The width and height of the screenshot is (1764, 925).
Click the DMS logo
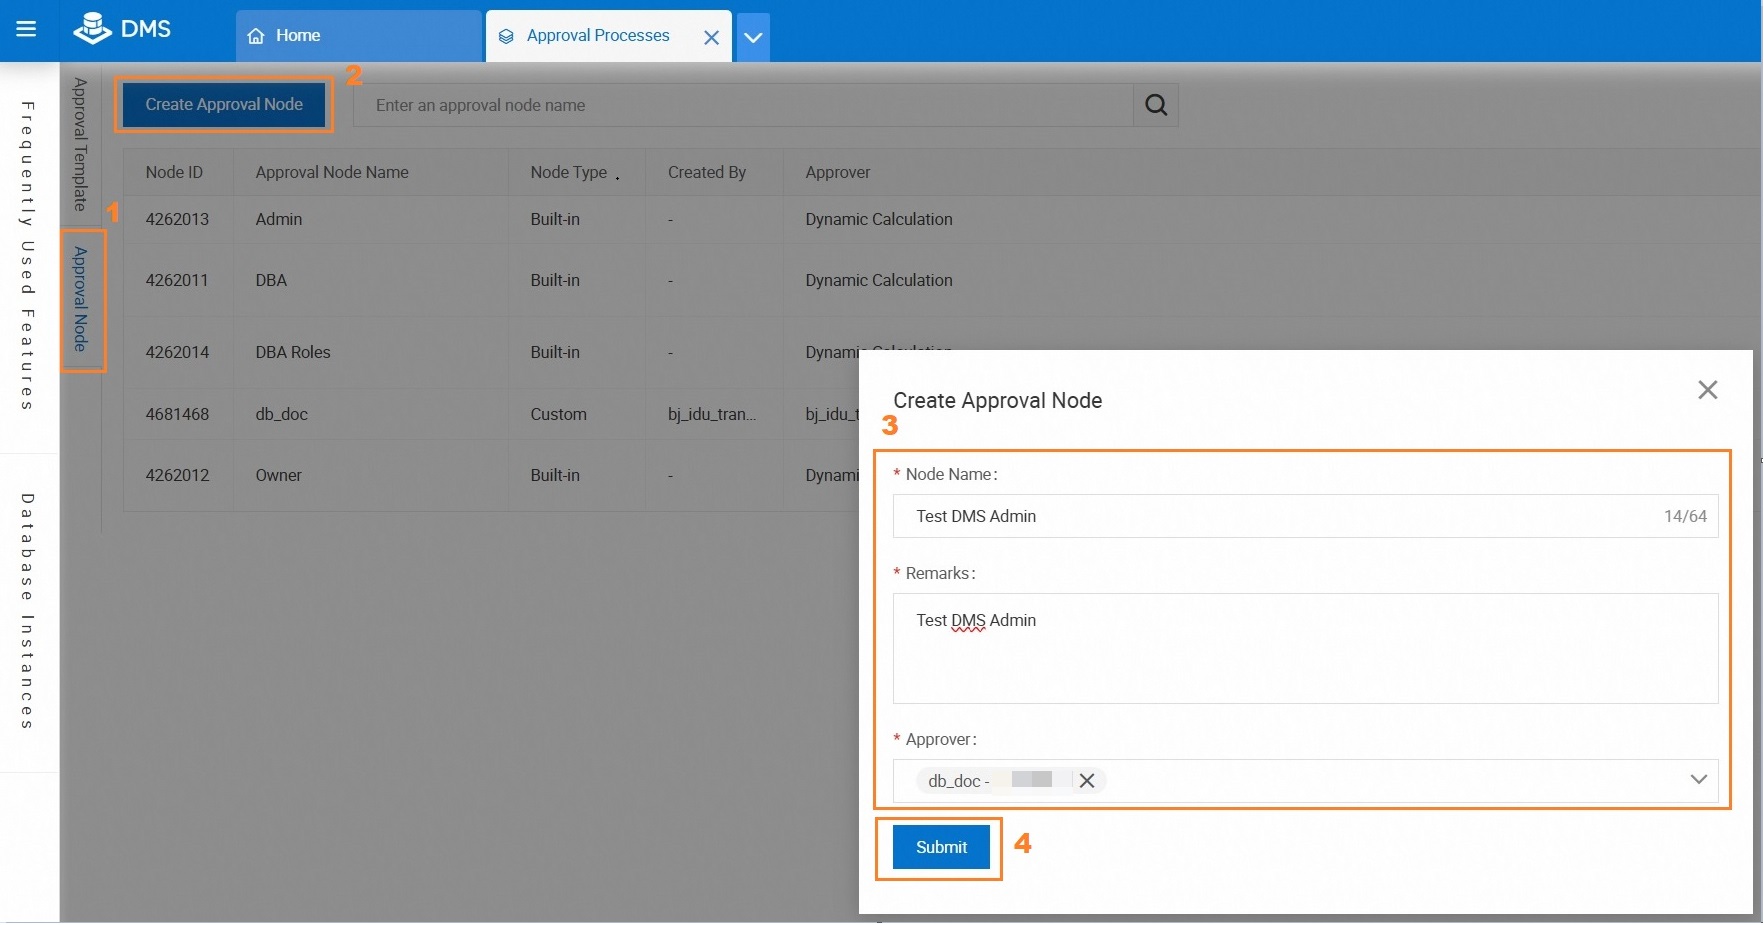pos(122,29)
